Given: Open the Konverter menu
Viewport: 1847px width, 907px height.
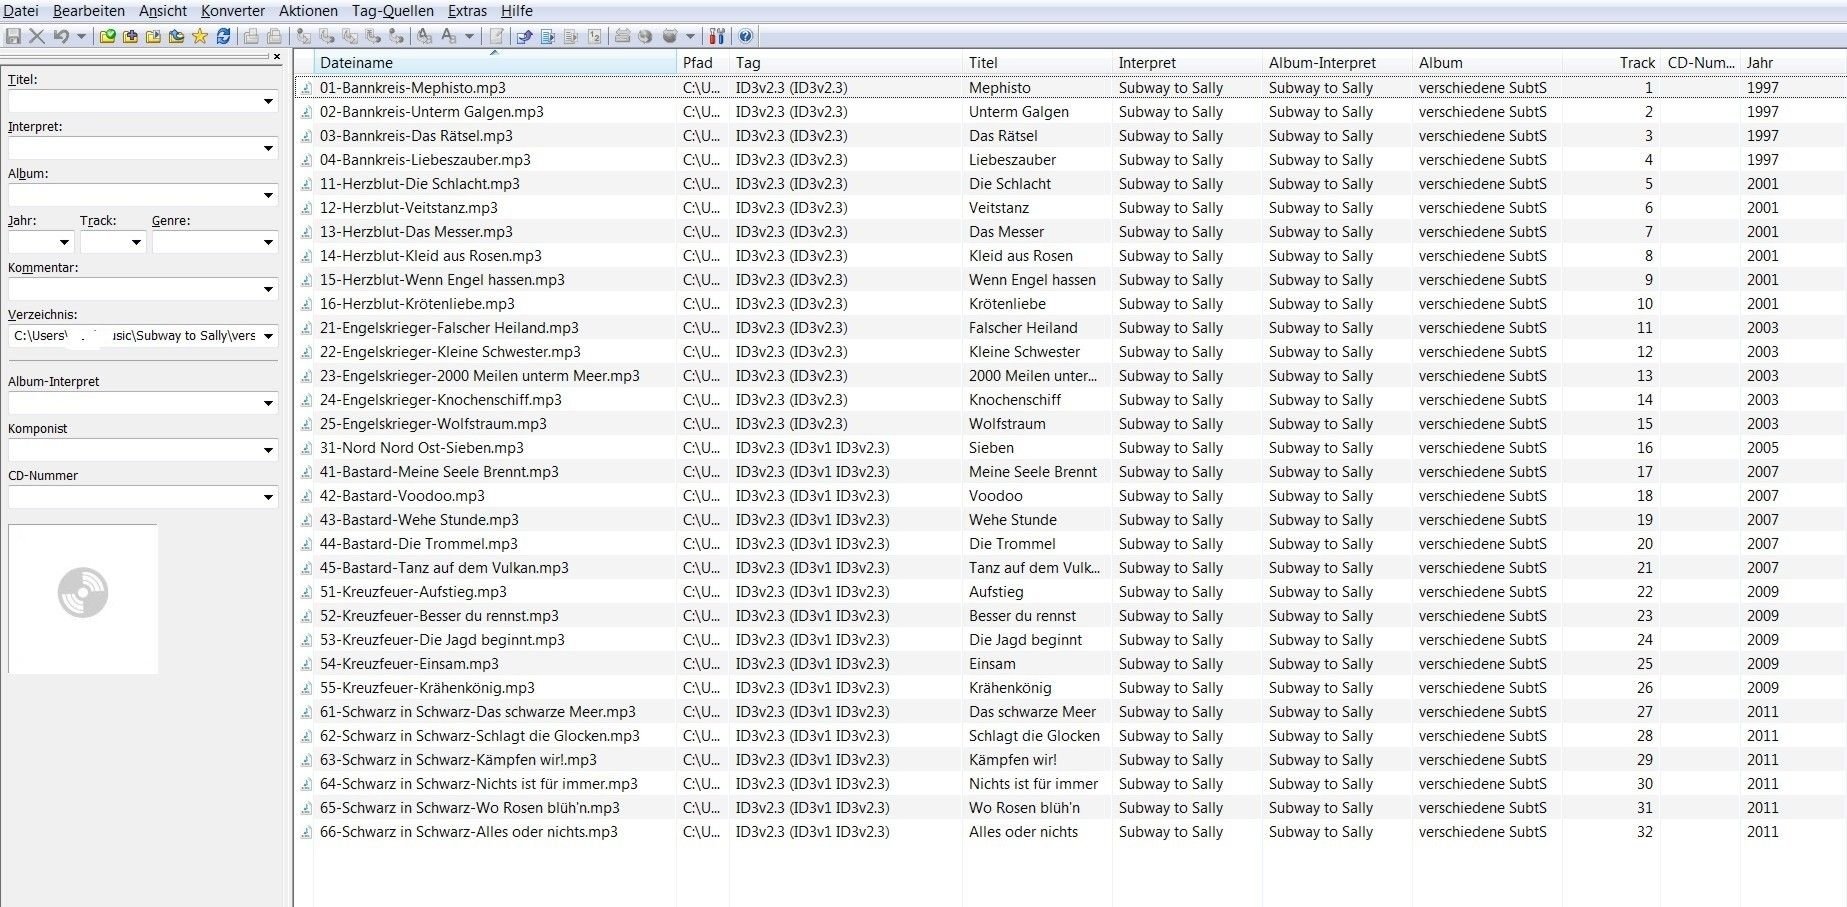Looking at the screenshot, I should tap(233, 11).
